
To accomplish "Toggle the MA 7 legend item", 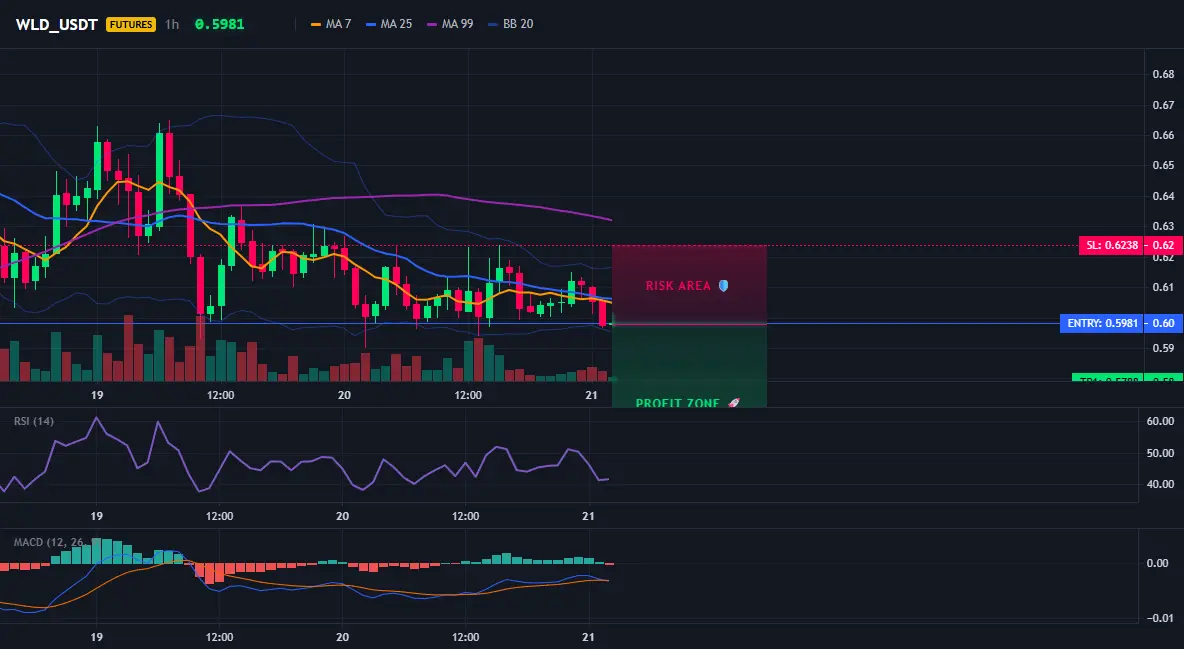I will tap(331, 24).
